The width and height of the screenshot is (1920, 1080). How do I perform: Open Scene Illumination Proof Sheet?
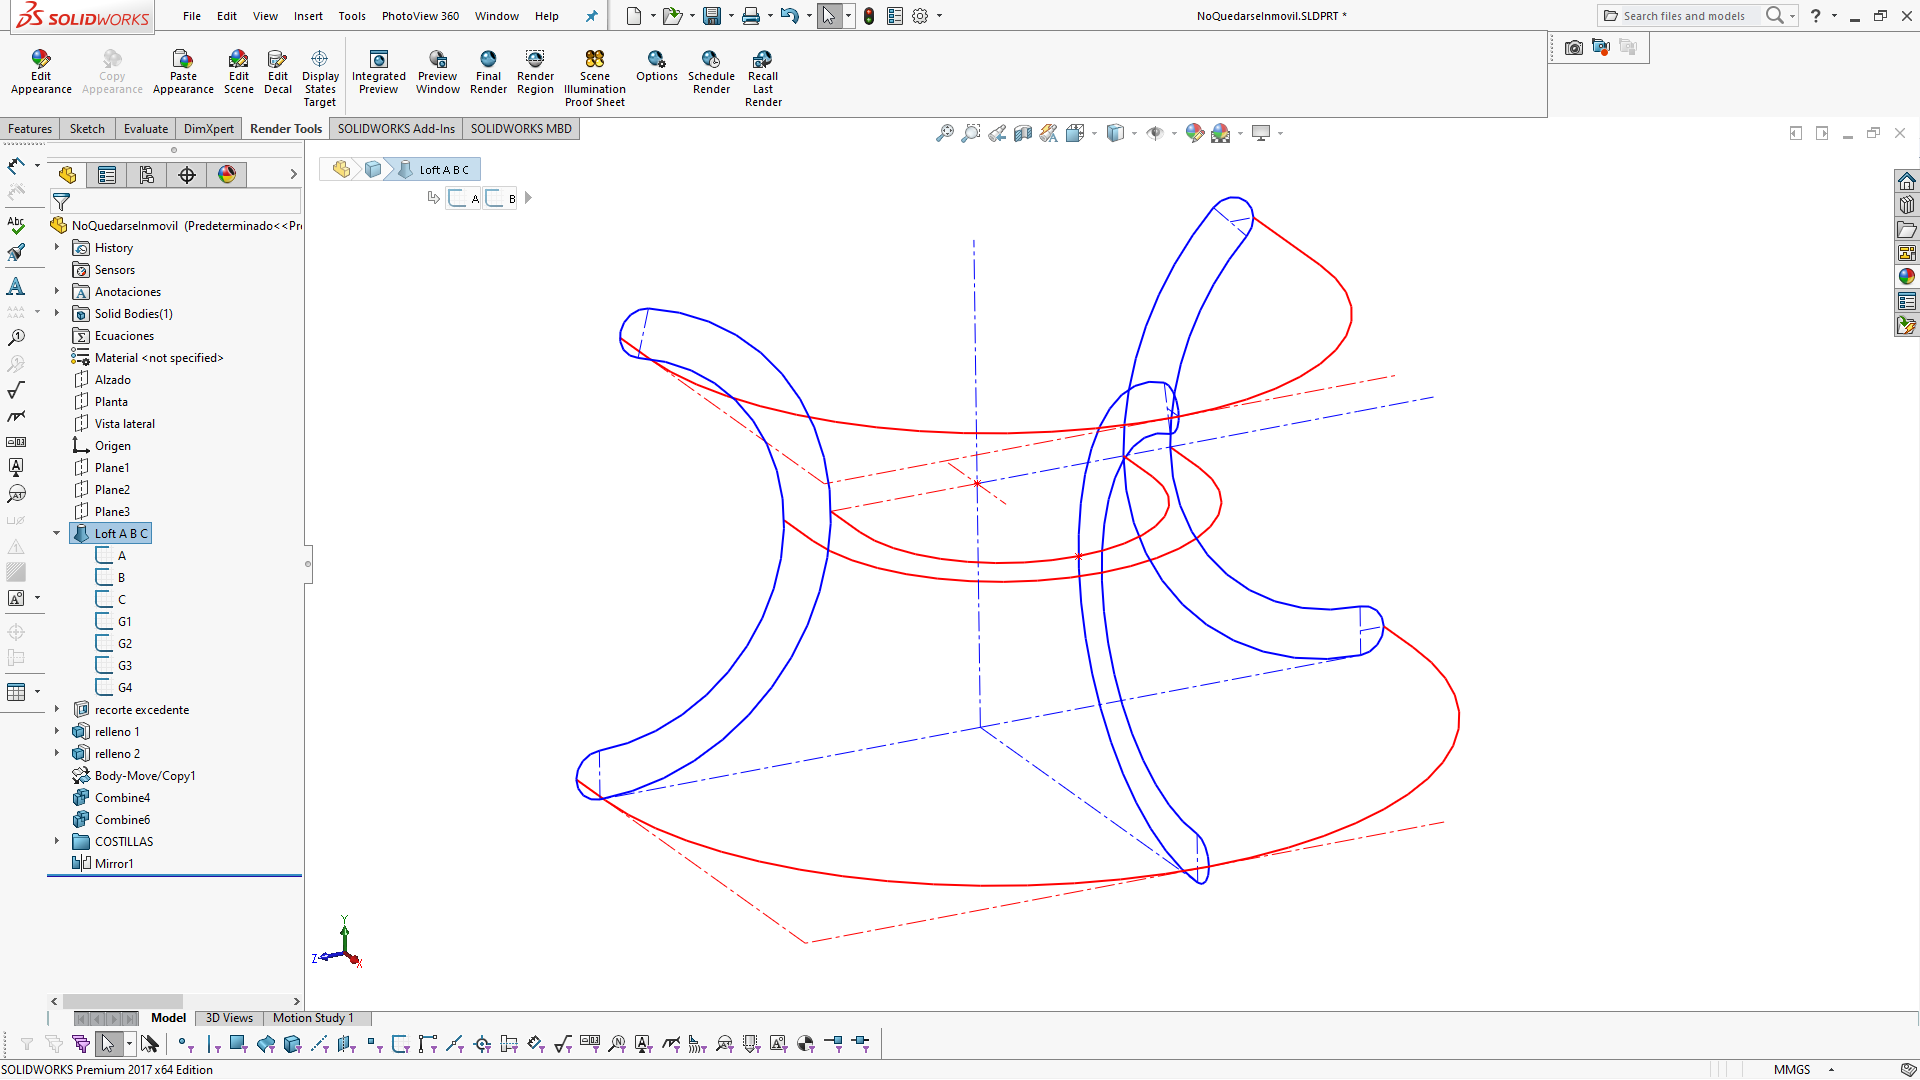pyautogui.click(x=595, y=79)
